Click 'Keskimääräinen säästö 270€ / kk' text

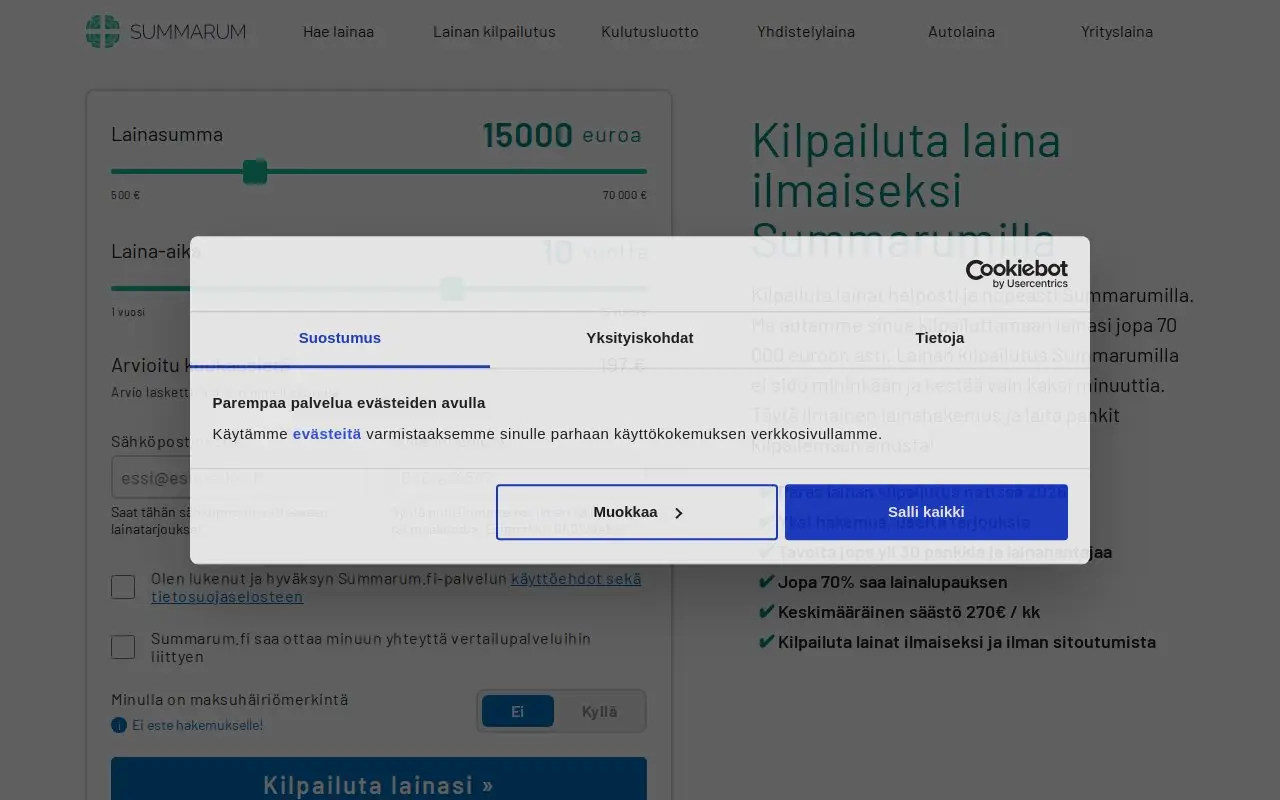click(909, 612)
